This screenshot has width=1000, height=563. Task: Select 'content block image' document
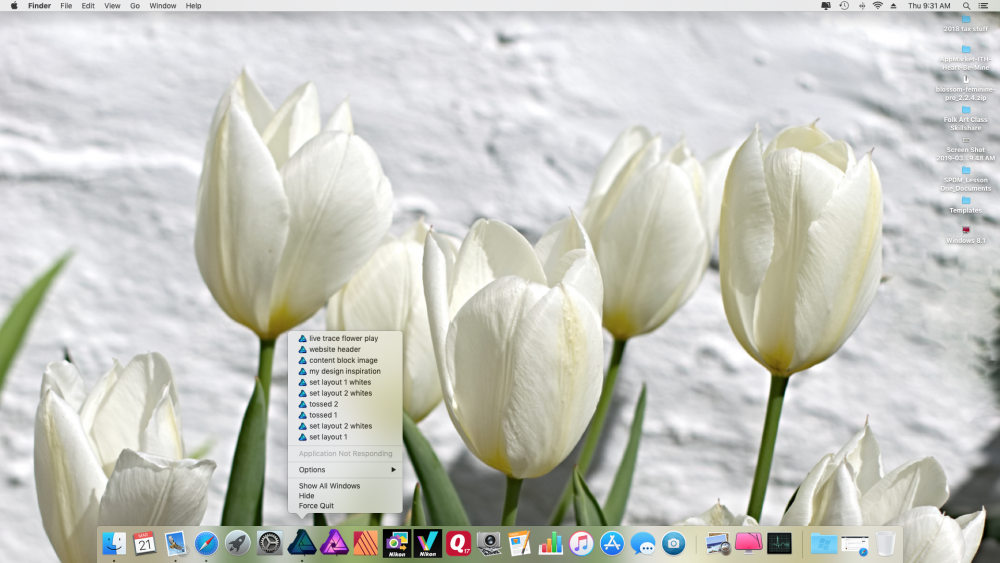345,360
